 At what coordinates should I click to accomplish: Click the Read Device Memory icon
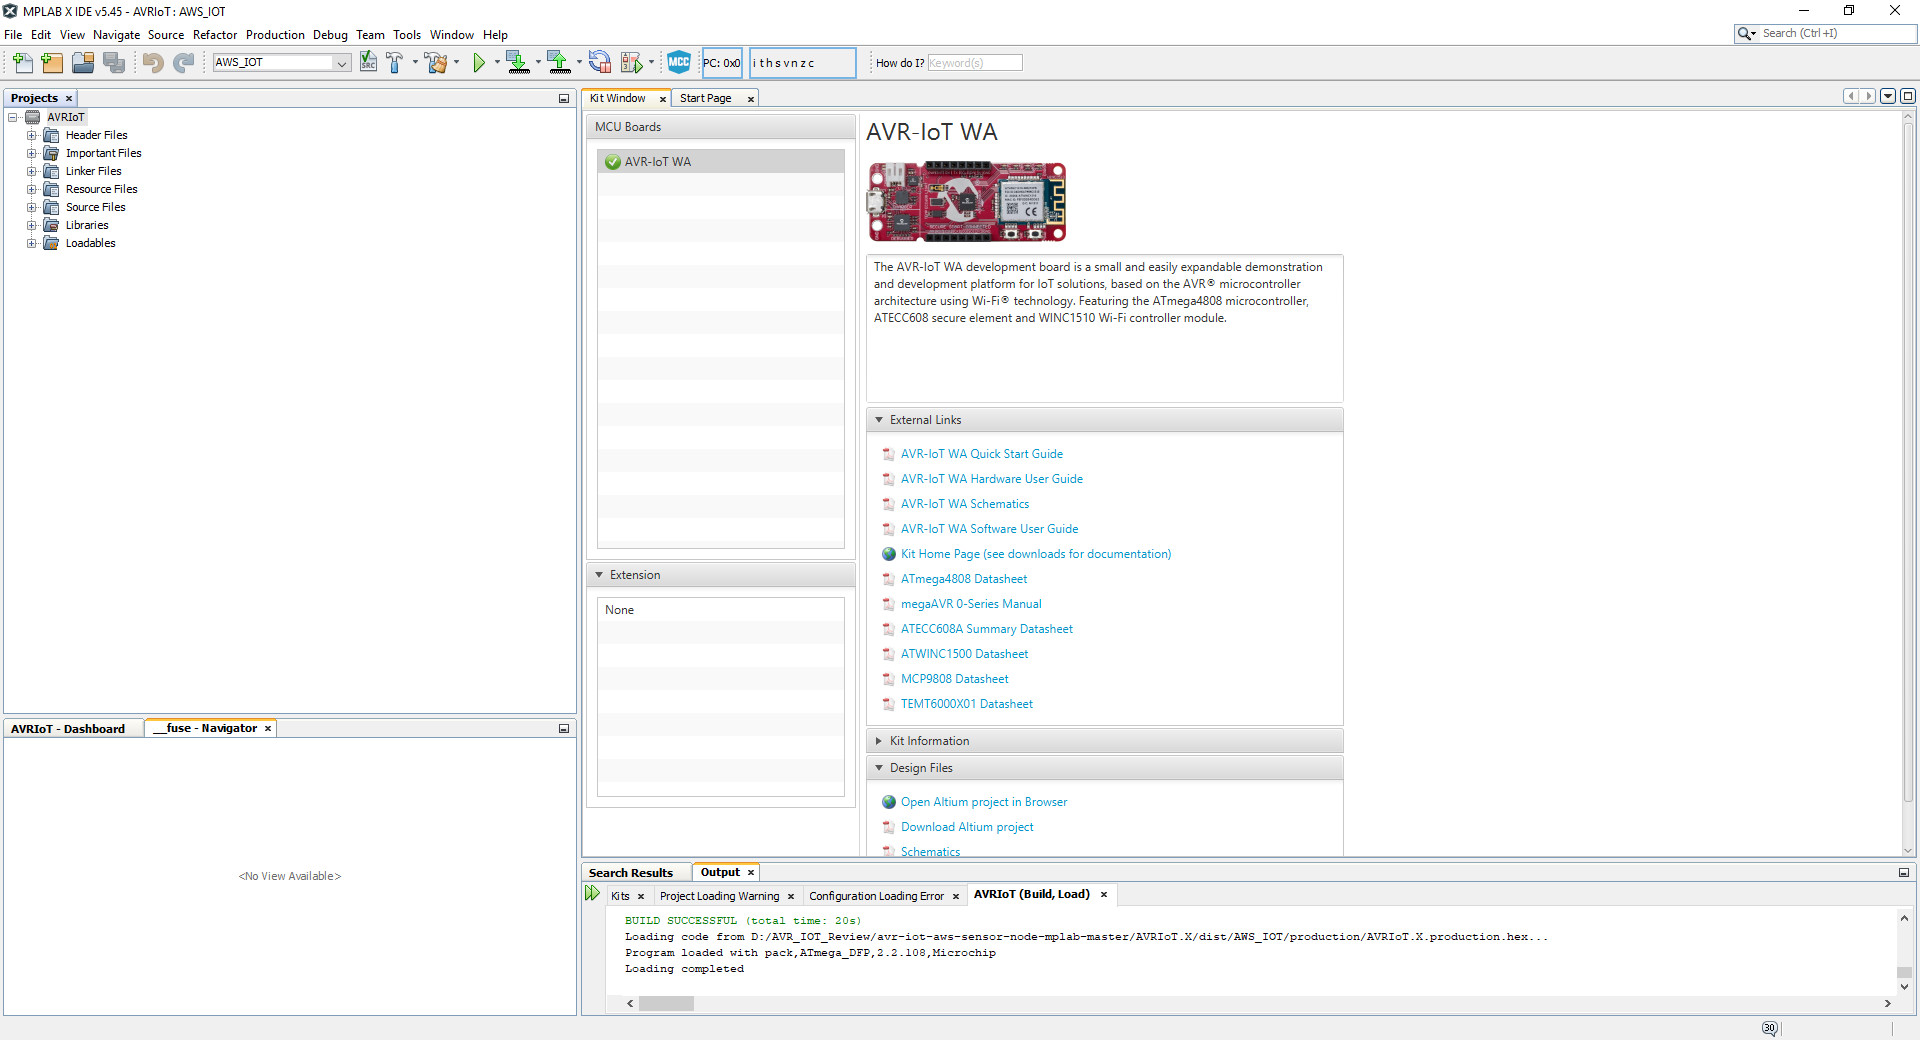tap(558, 63)
